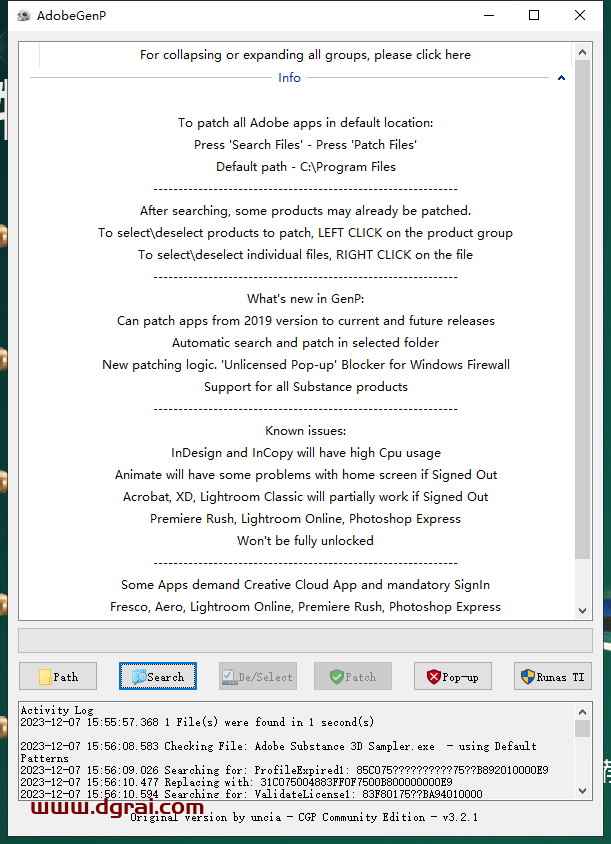Click the info list vertical scrollbar thumb
Screen dimensions: 611x844
(582, 310)
